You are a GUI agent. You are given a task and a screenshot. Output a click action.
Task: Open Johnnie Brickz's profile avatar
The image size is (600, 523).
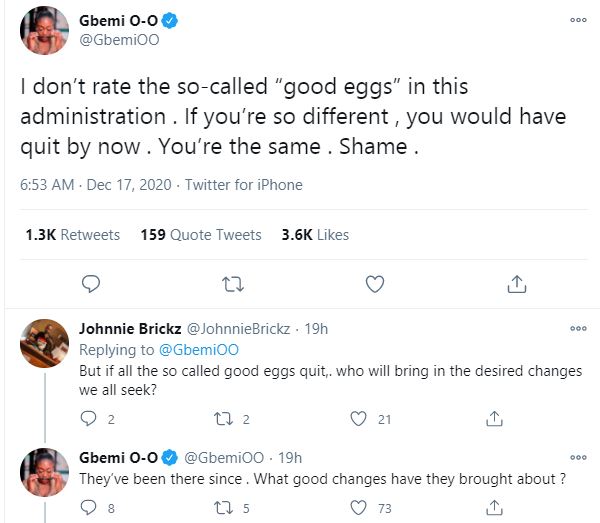[x=45, y=342]
